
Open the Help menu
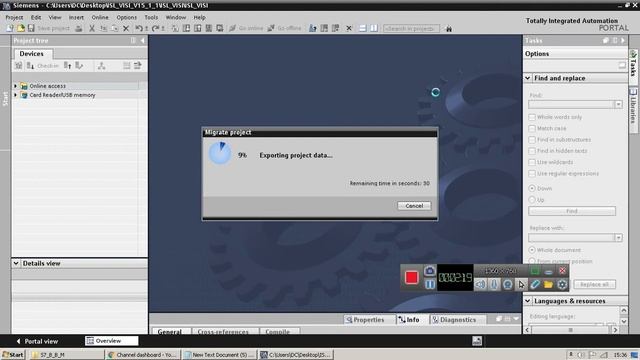click(x=199, y=18)
